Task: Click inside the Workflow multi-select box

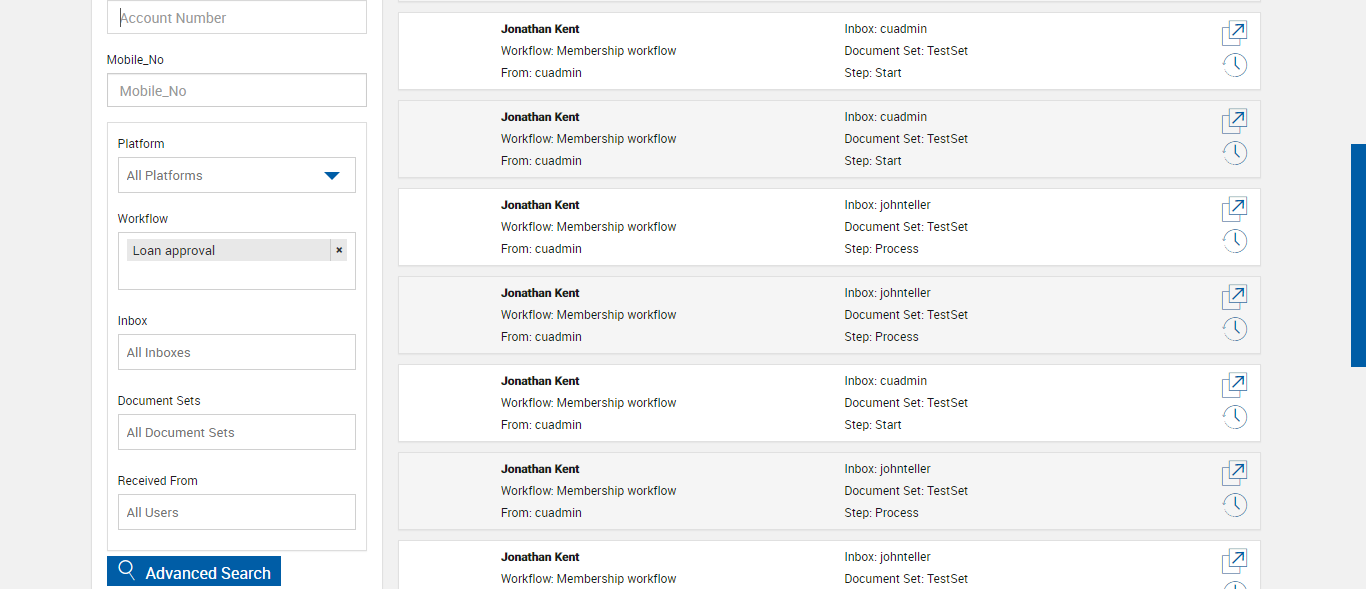Action: pyautogui.click(x=236, y=275)
